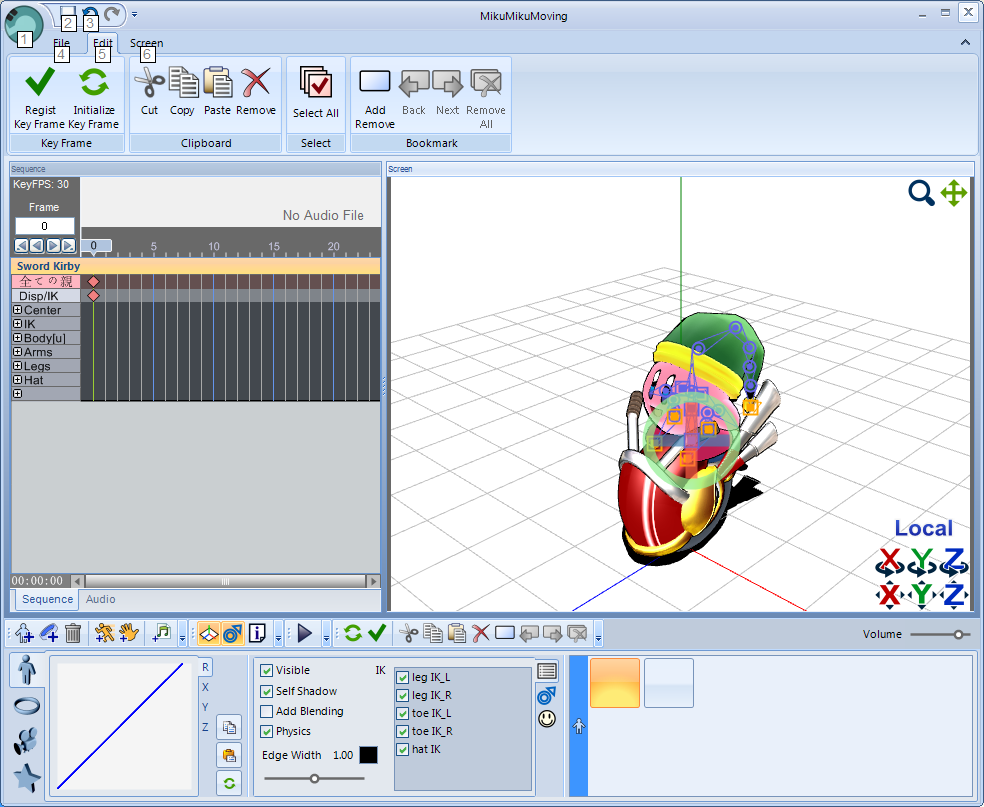The image size is (984, 807).
Task: Activate the magnifier zoom tool in Screen view
Action: 921,193
